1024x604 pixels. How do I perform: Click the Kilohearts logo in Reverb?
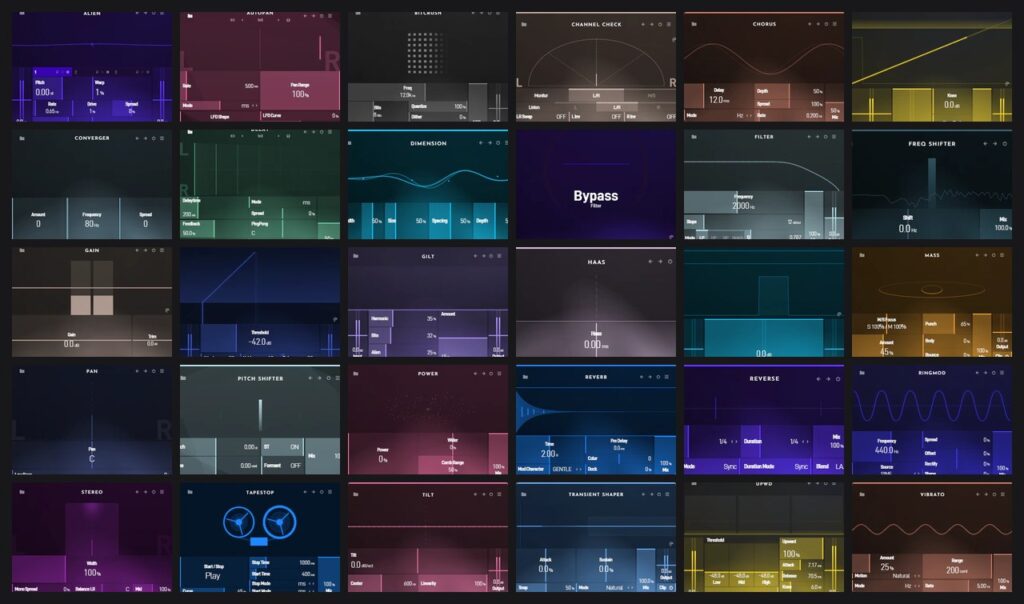(525, 377)
